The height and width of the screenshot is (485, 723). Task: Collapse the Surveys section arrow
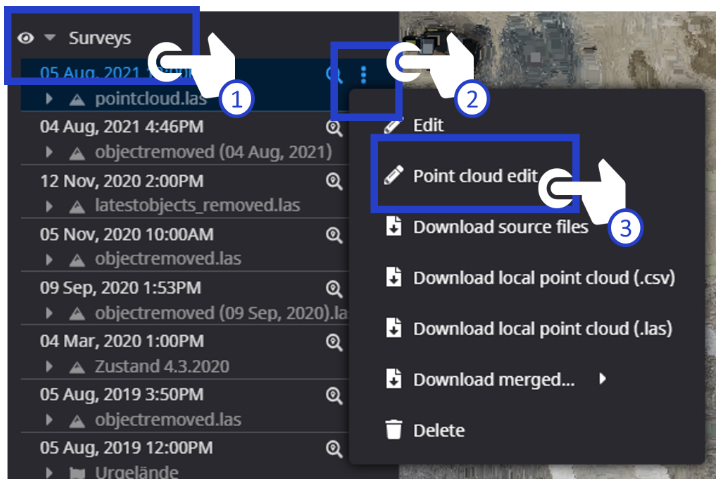click(x=50, y=37)
